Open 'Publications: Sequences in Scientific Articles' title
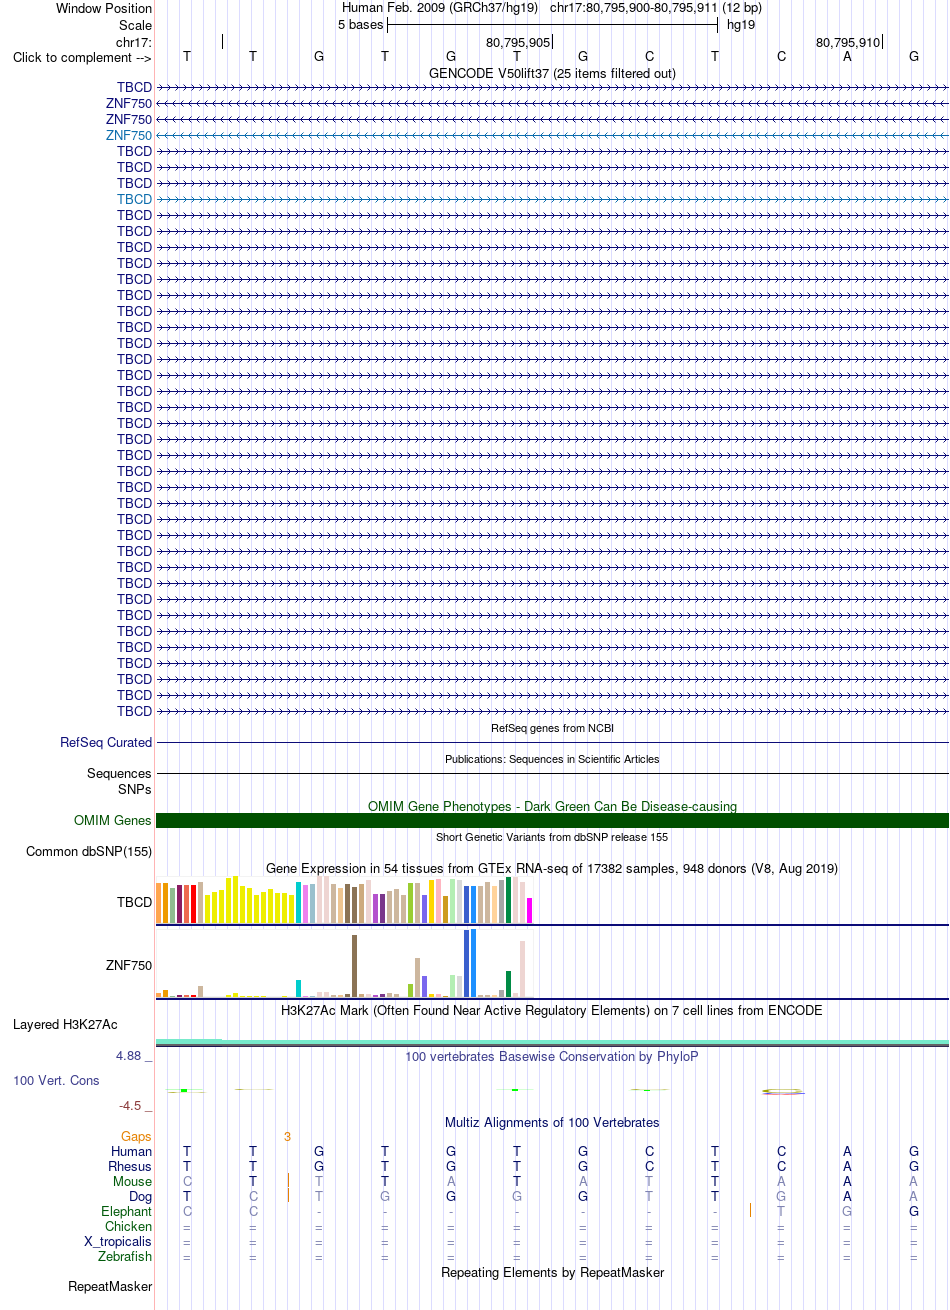The width and height of the screenshot is (950, 1310). 552,759
